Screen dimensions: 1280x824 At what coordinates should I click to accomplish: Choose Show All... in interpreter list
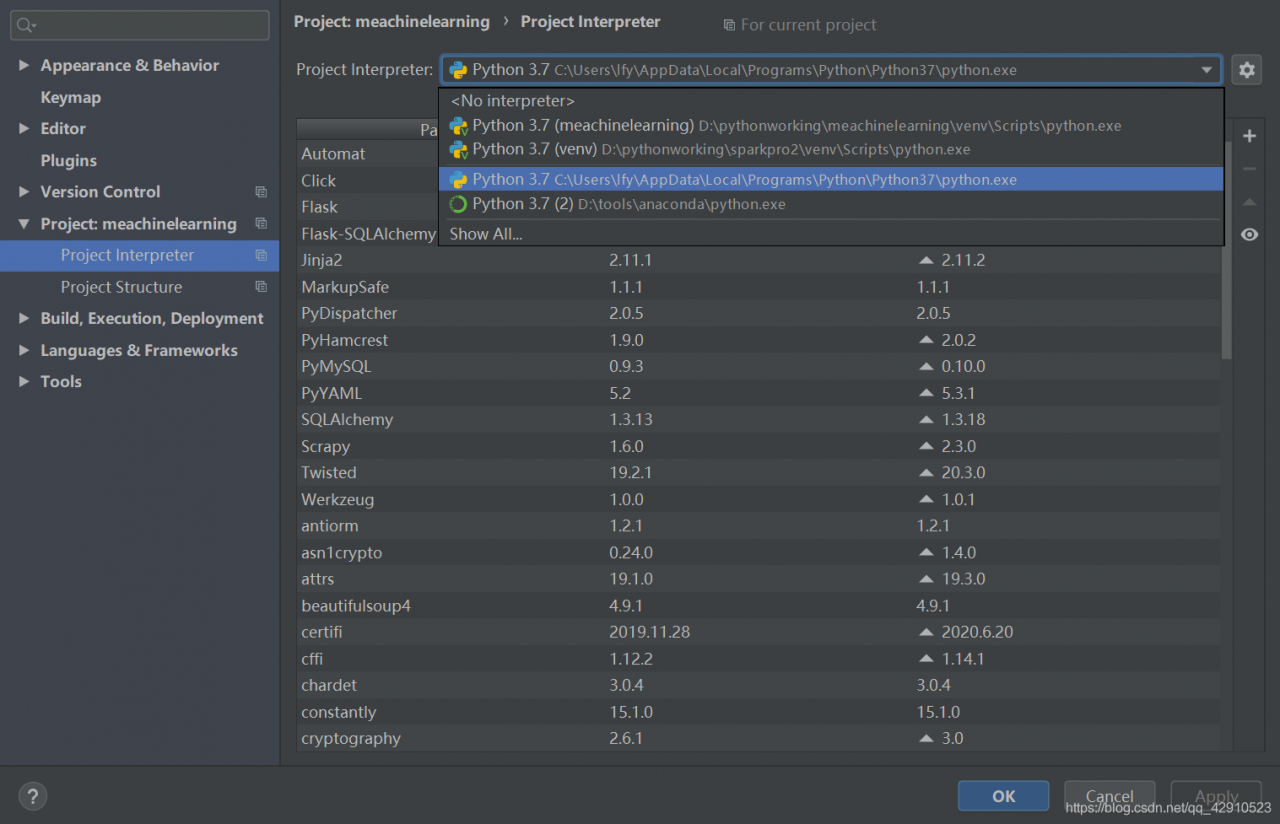pos(831,234)
